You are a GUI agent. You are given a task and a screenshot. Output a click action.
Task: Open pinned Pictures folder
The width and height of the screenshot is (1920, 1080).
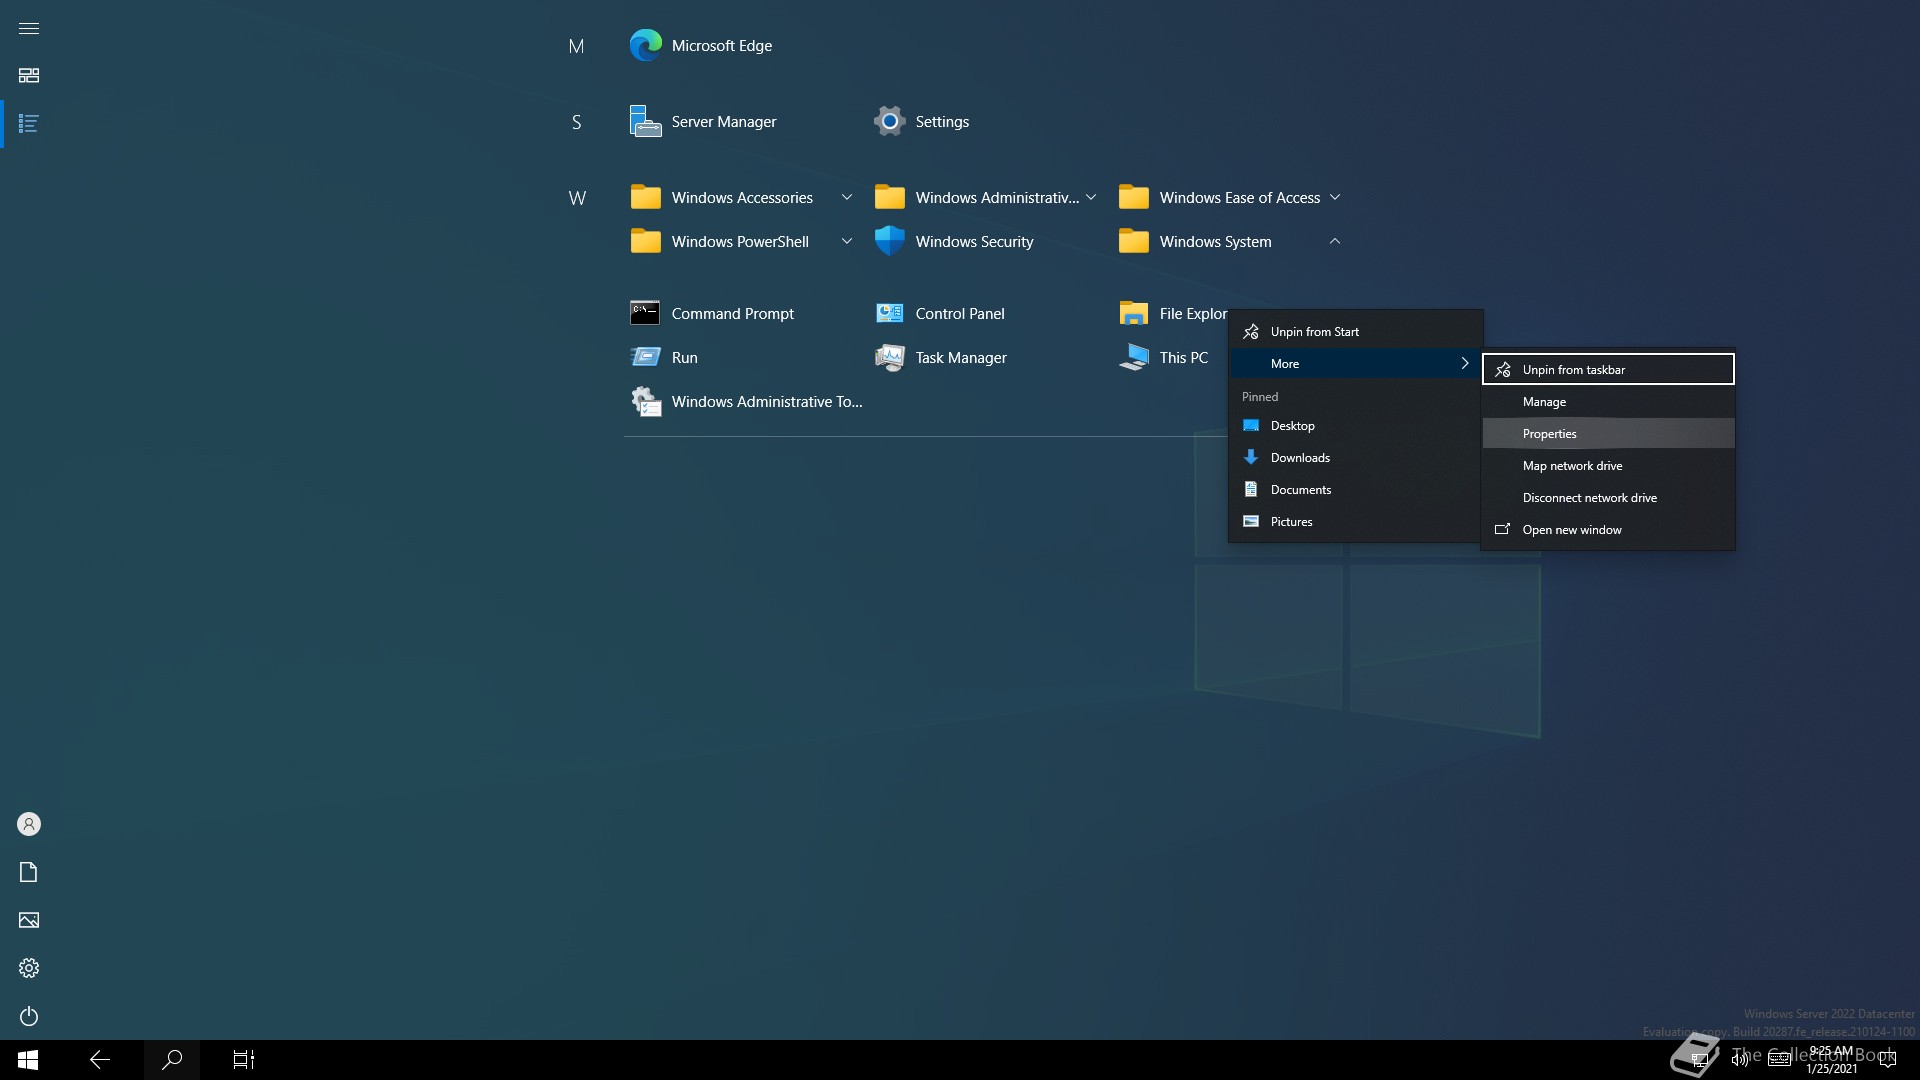[1355, 522]
